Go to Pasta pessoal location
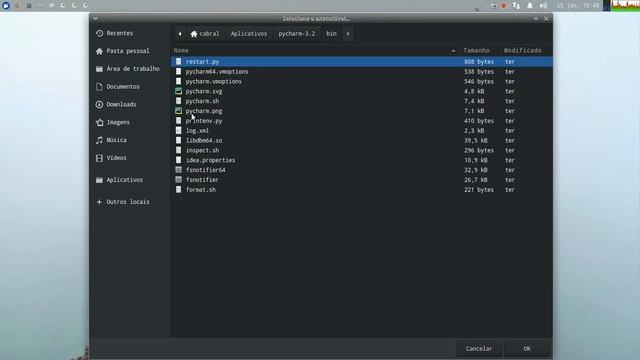 (129, 51)
